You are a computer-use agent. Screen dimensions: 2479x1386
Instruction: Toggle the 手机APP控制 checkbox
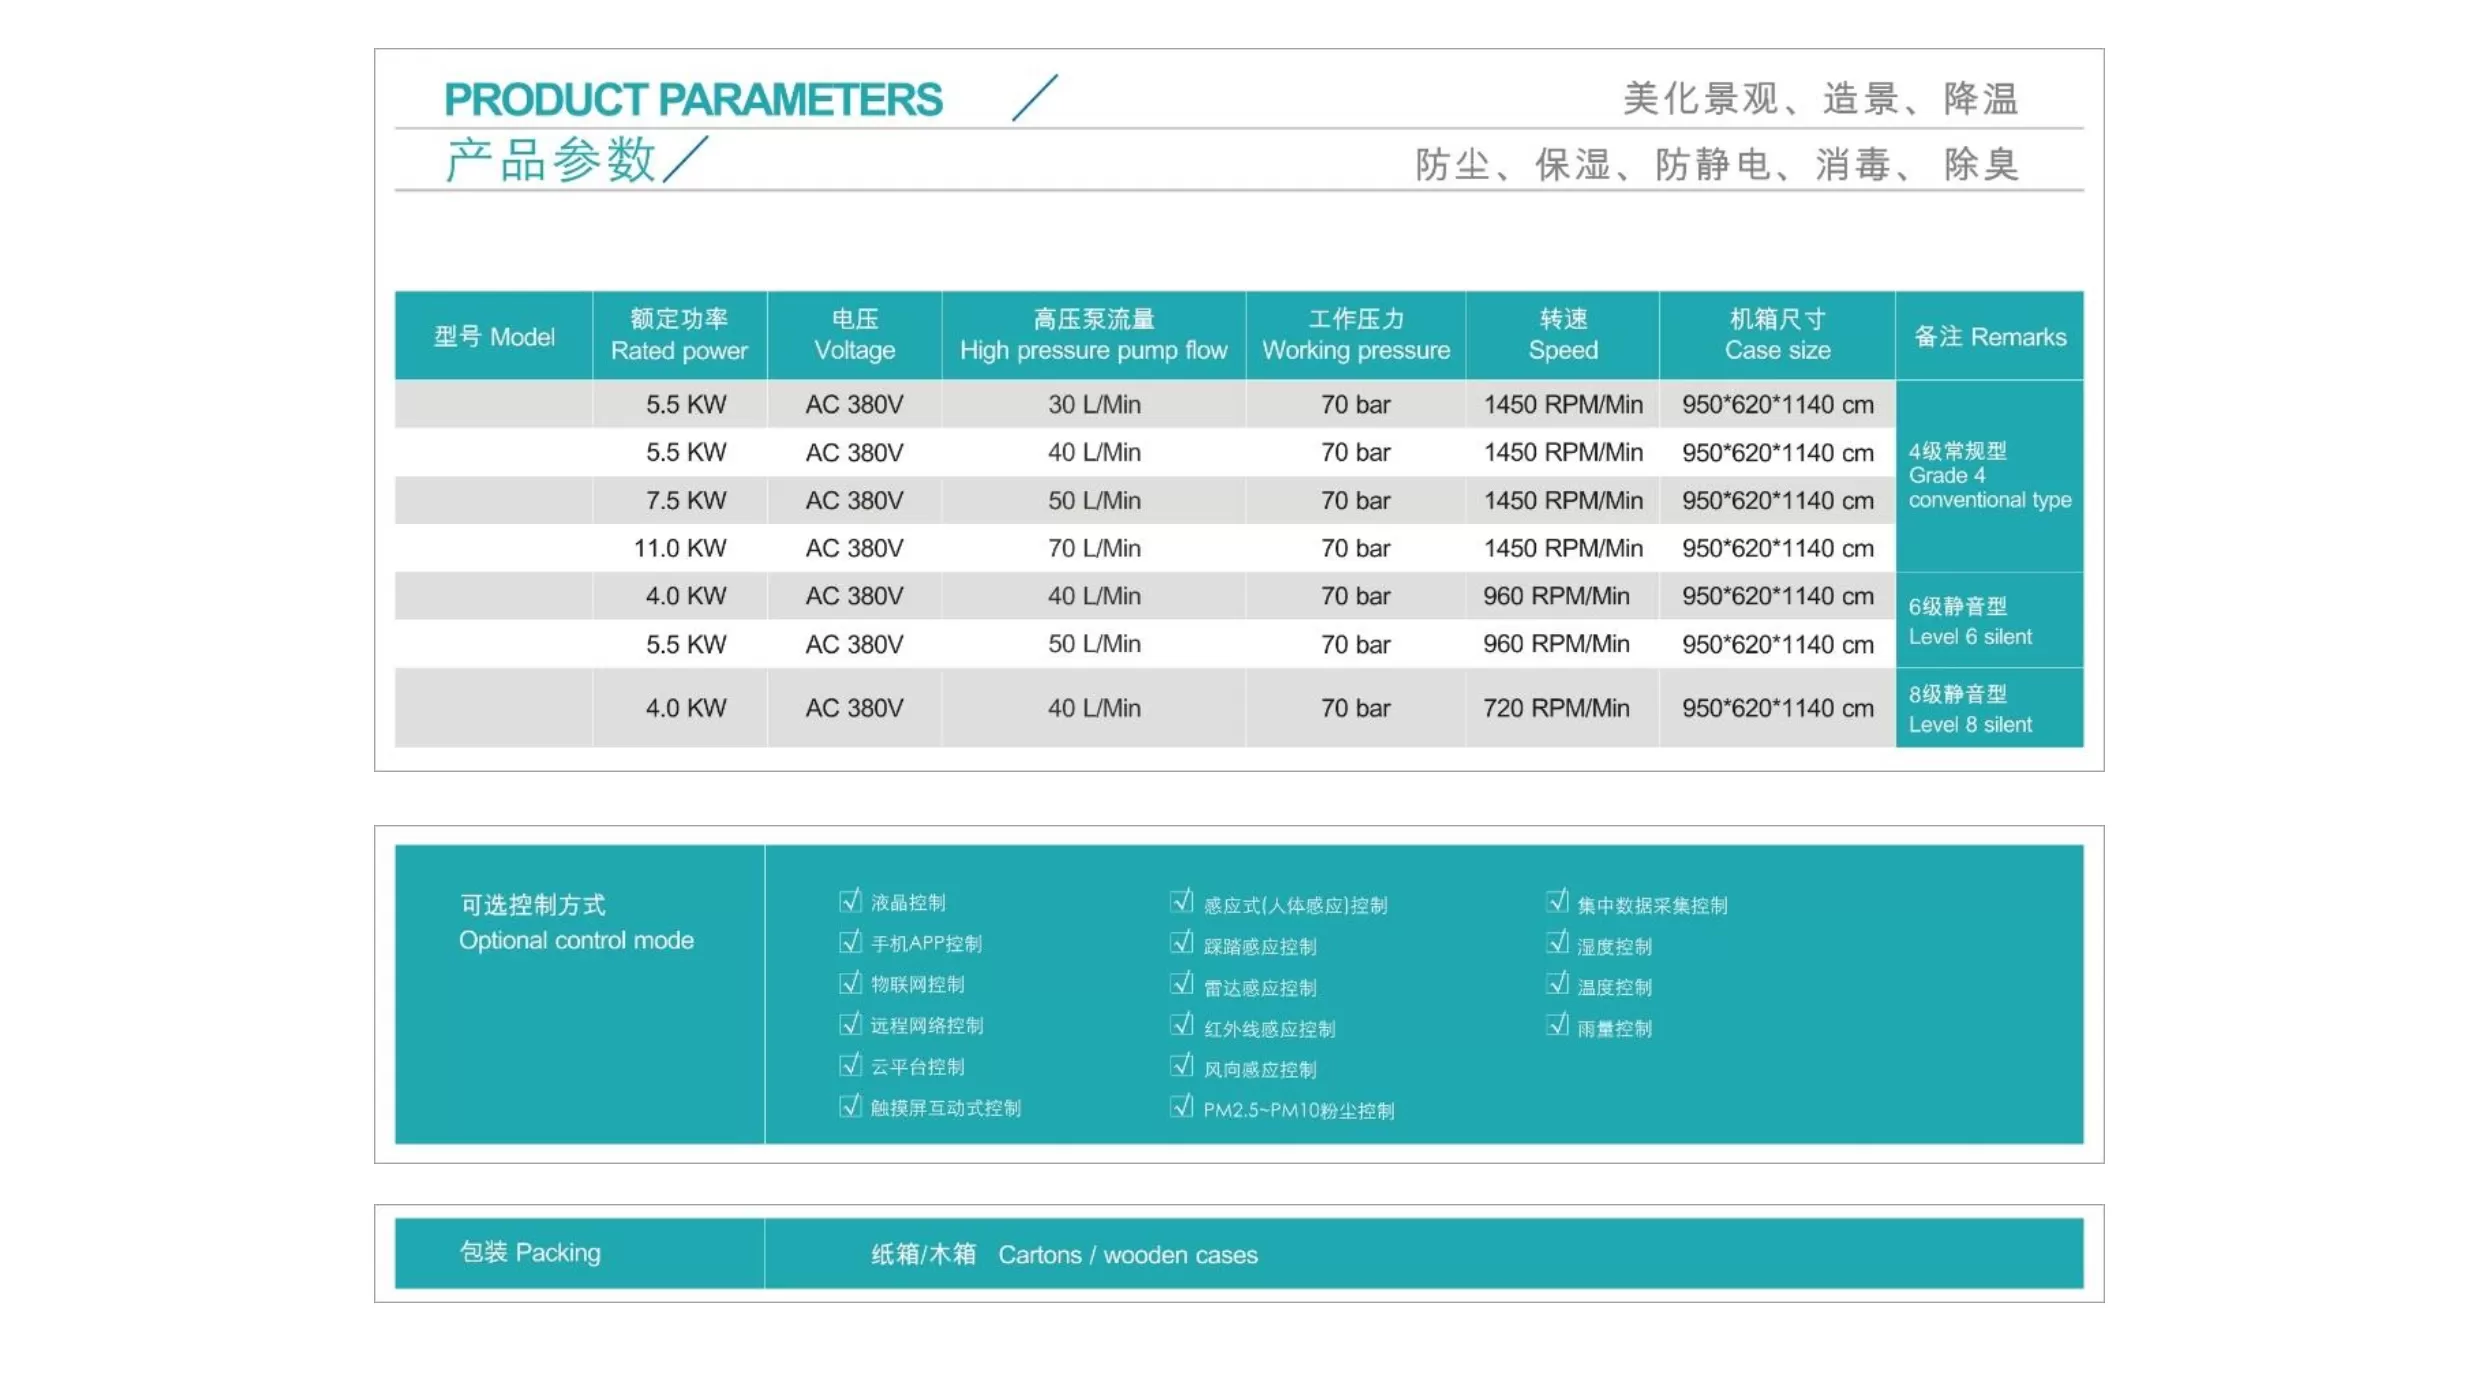[850, 942]
